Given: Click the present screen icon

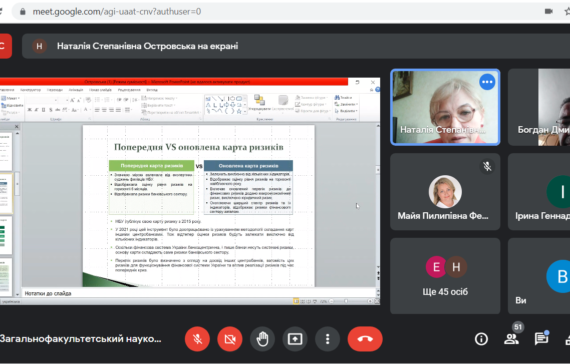Looking at the screenshot, I should (x=295, y=339).
